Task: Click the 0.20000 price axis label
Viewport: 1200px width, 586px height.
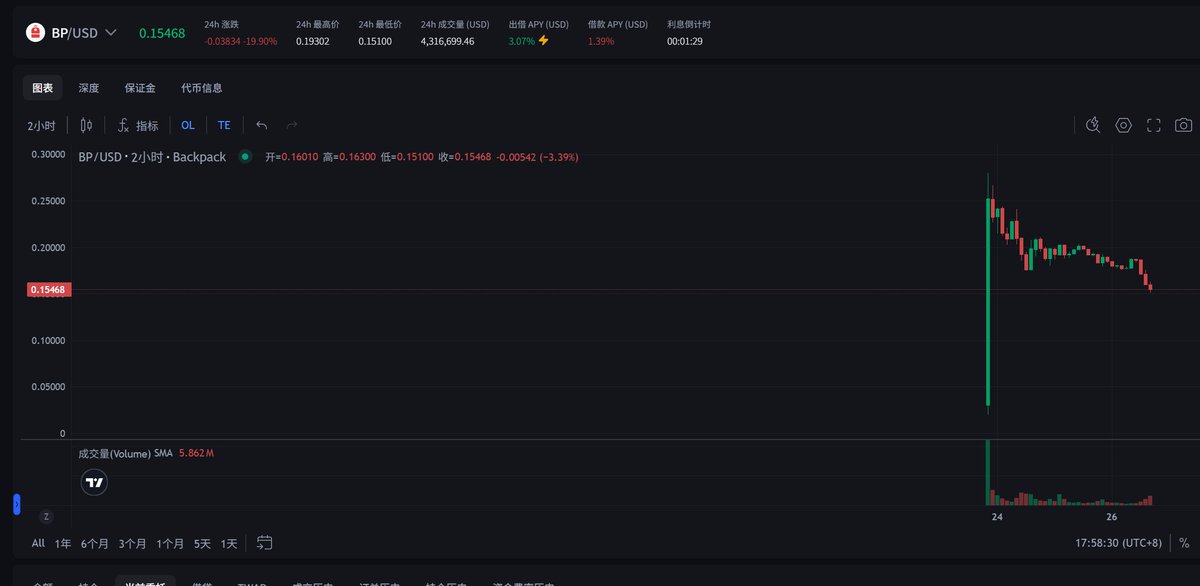Action: pyautogui.click(x=48, y=247)
